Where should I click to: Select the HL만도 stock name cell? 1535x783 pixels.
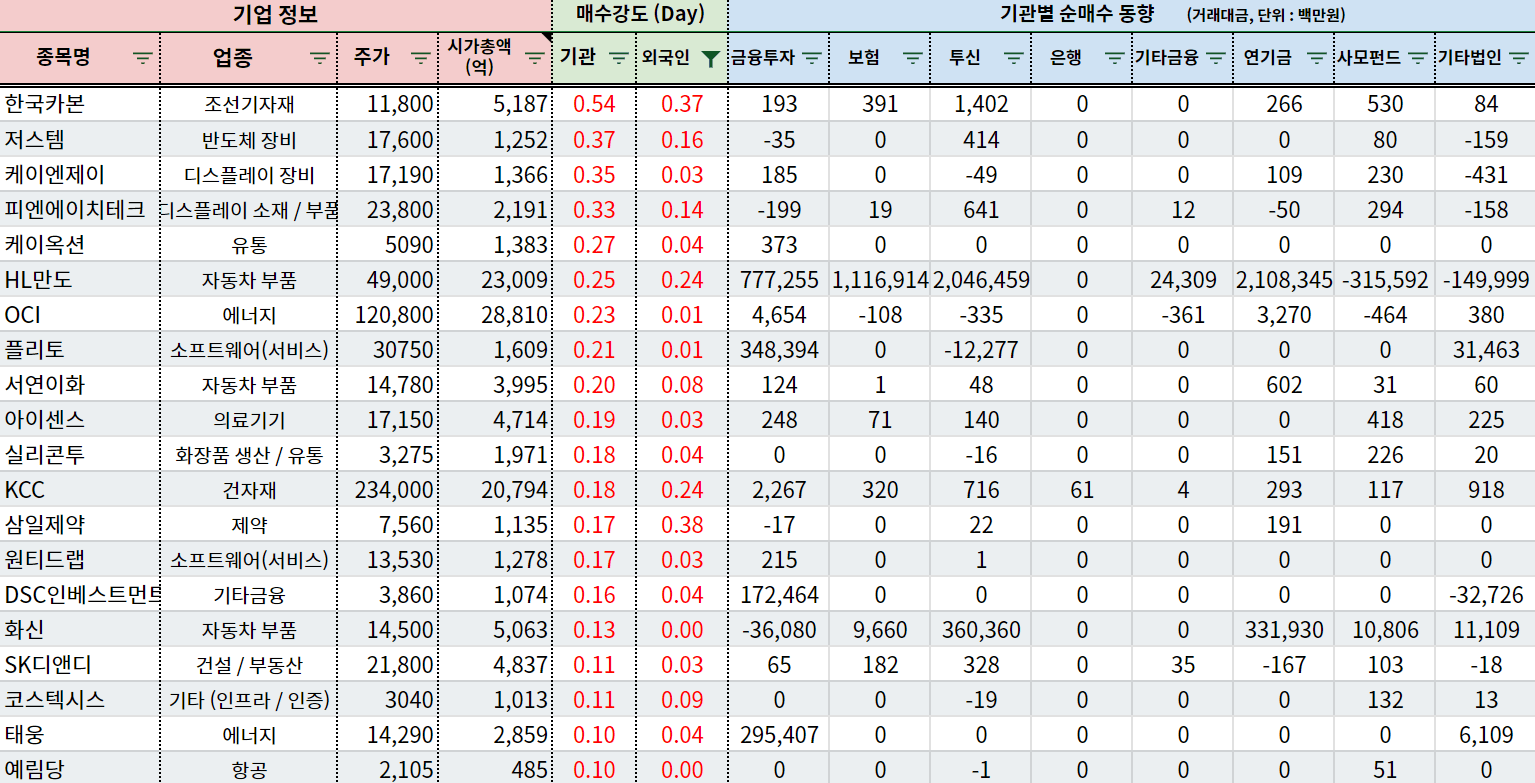(80, 279)
